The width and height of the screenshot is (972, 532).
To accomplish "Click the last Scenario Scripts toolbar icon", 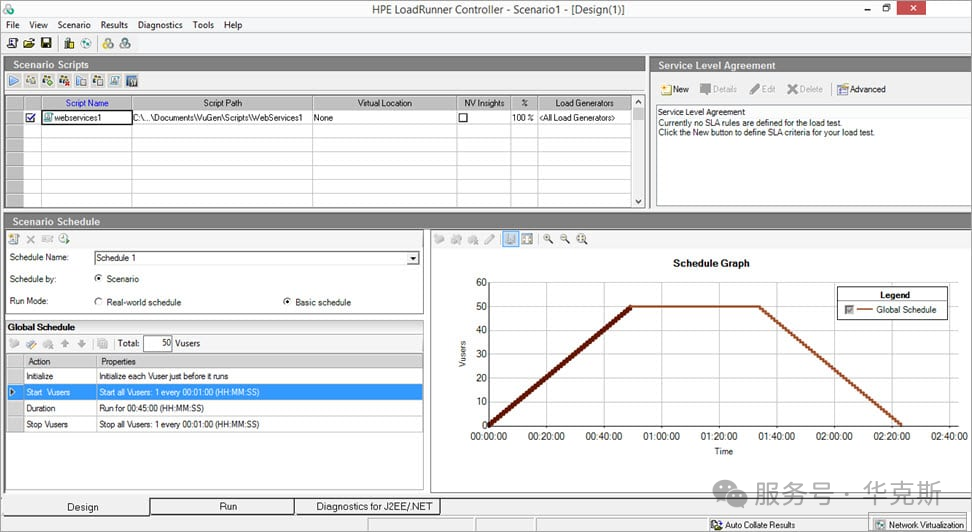I will click(131, 81).
